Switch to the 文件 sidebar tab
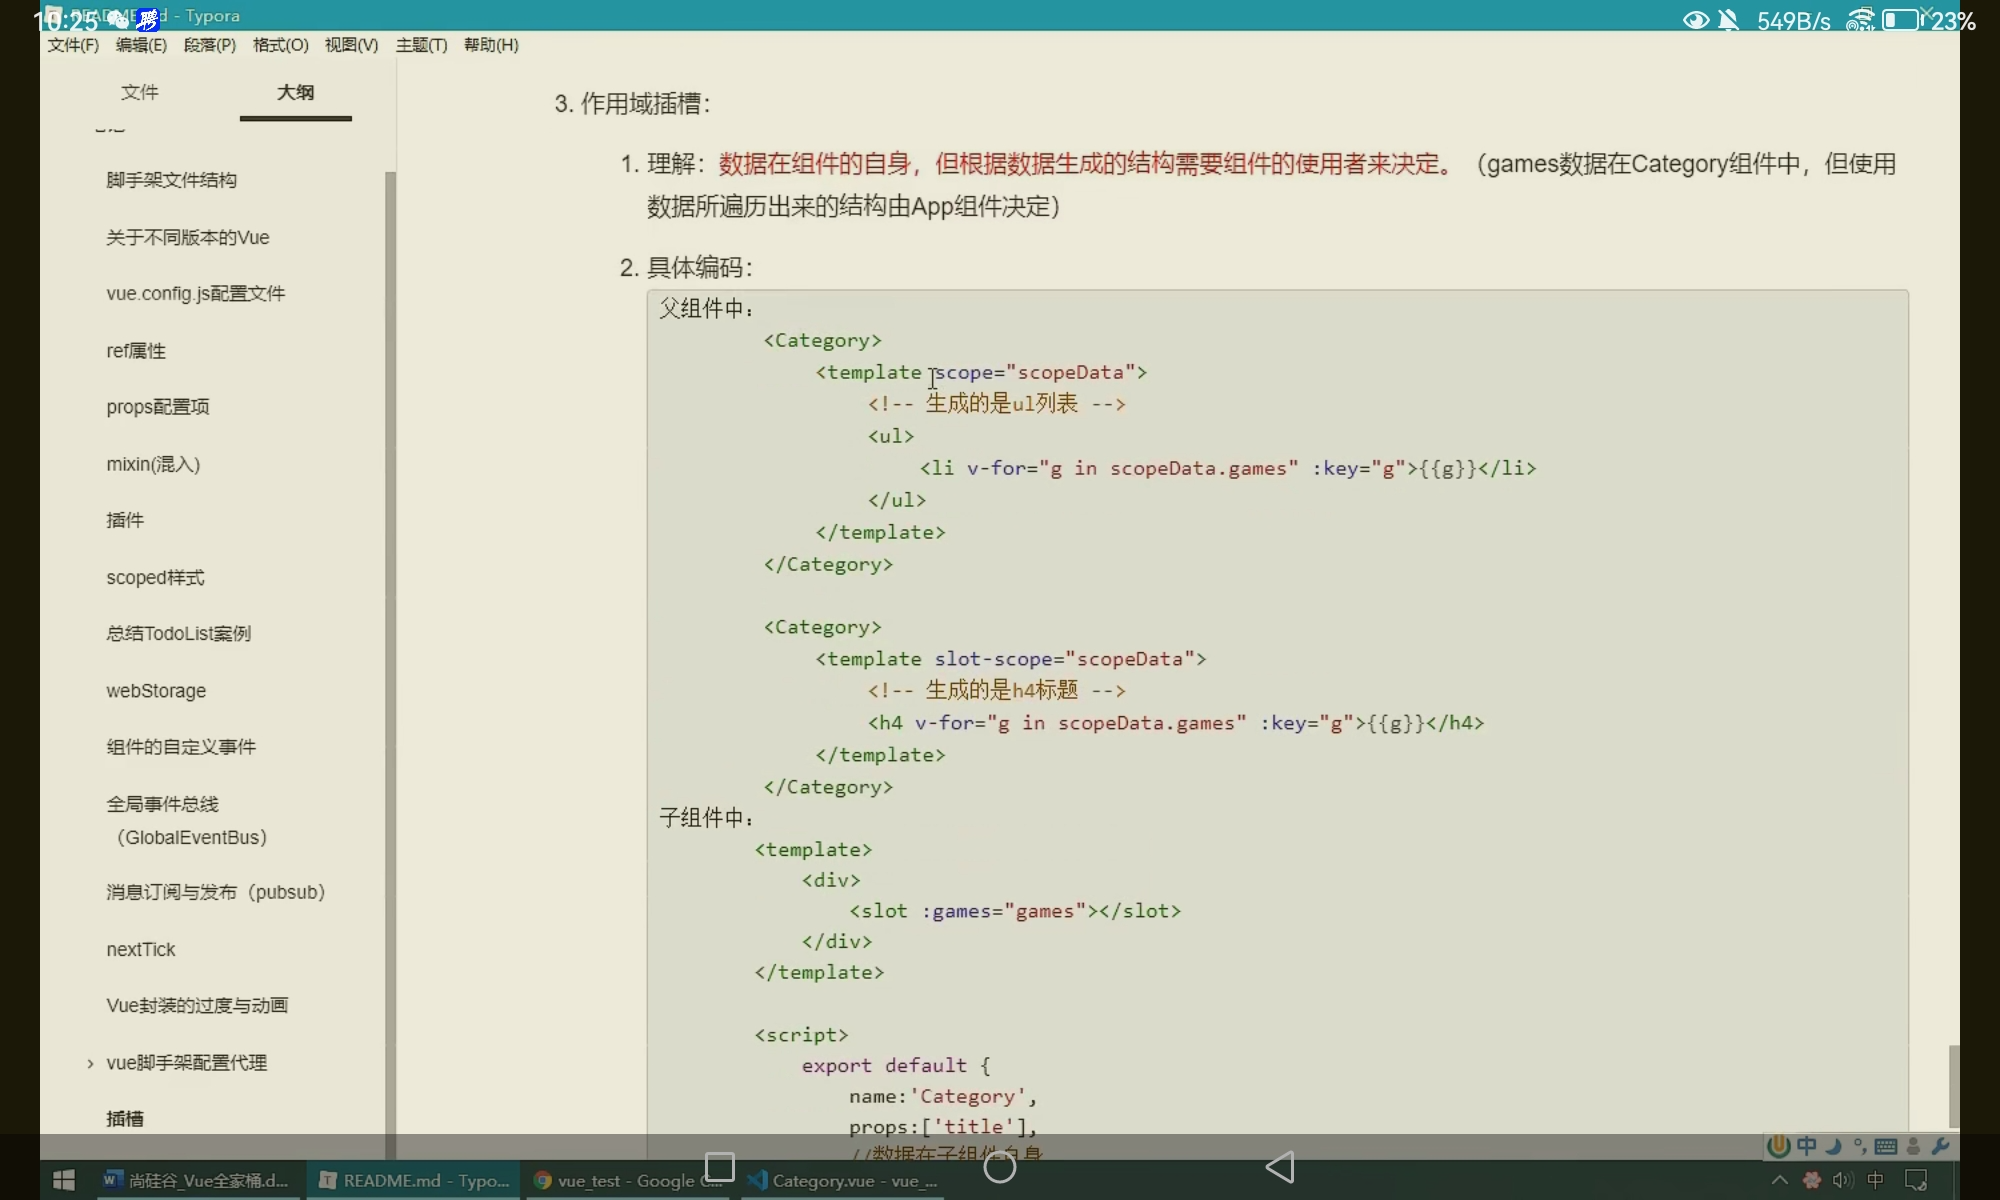2000x1200 pixels. pos(139,92)
